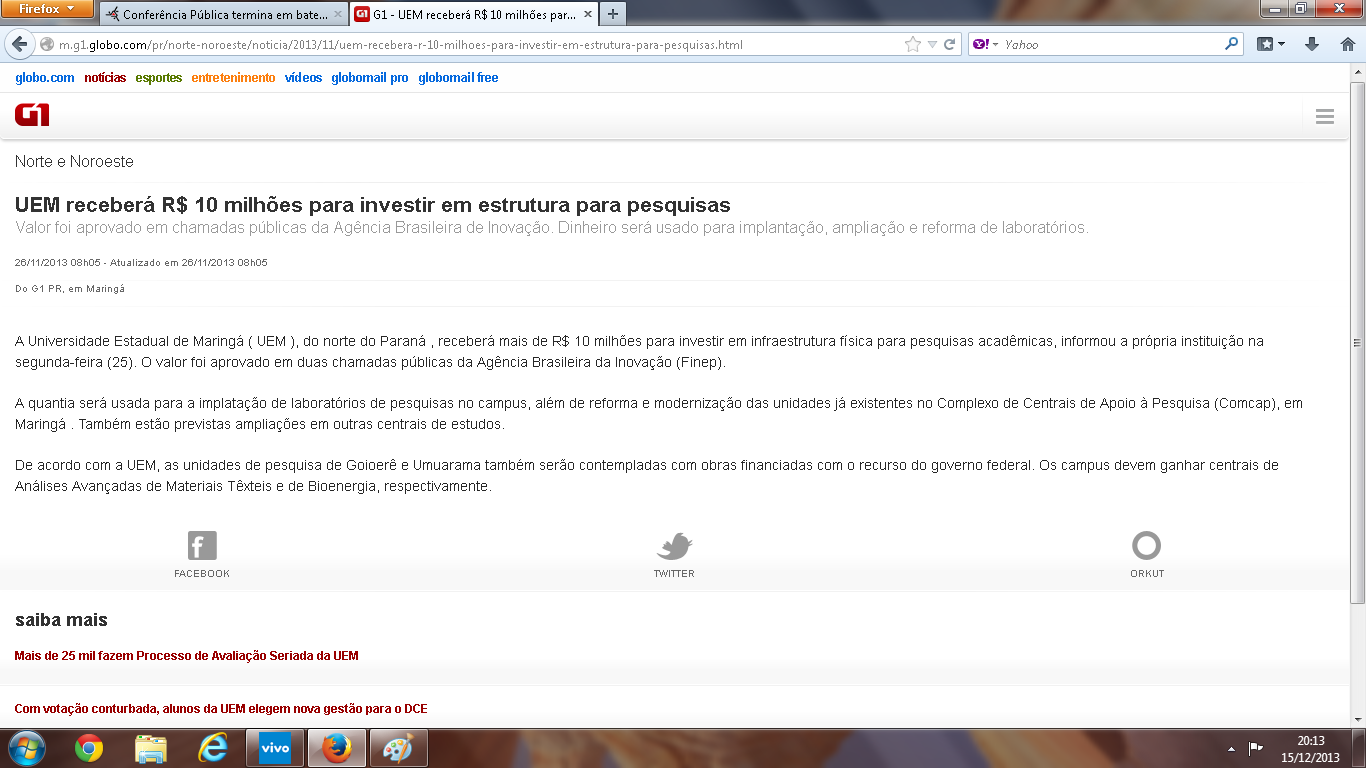Open the G1 hamburger menu

point(1325,117)
